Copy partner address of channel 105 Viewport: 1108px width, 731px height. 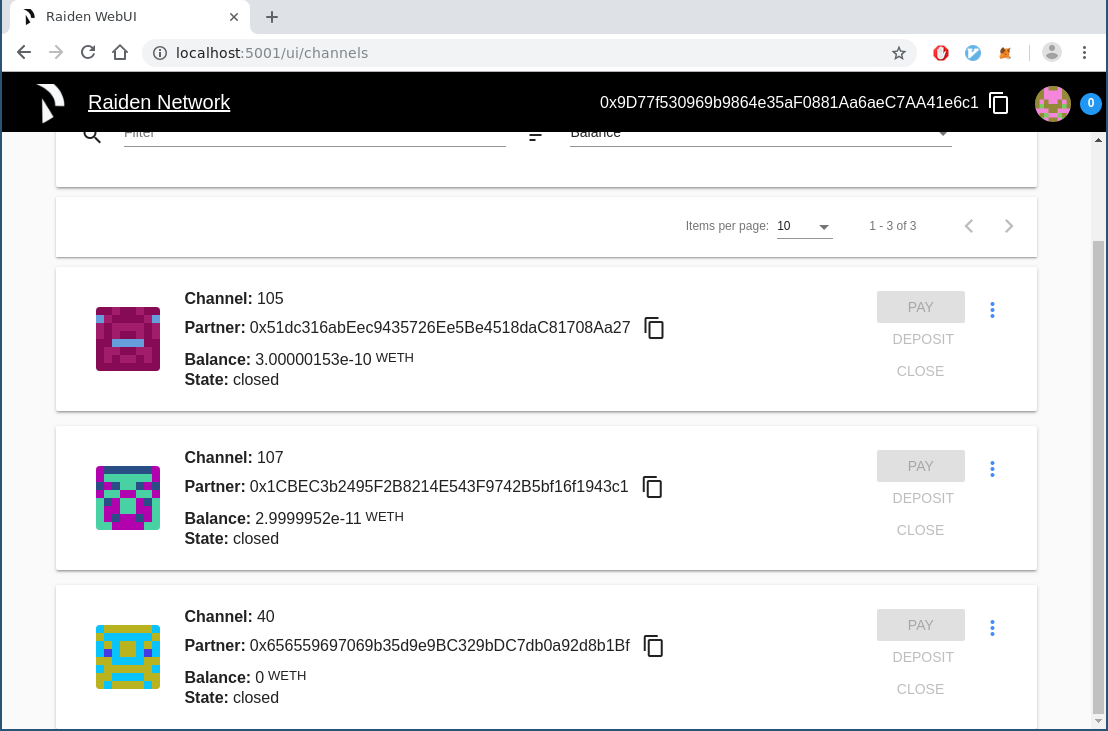tap(654, 328)
